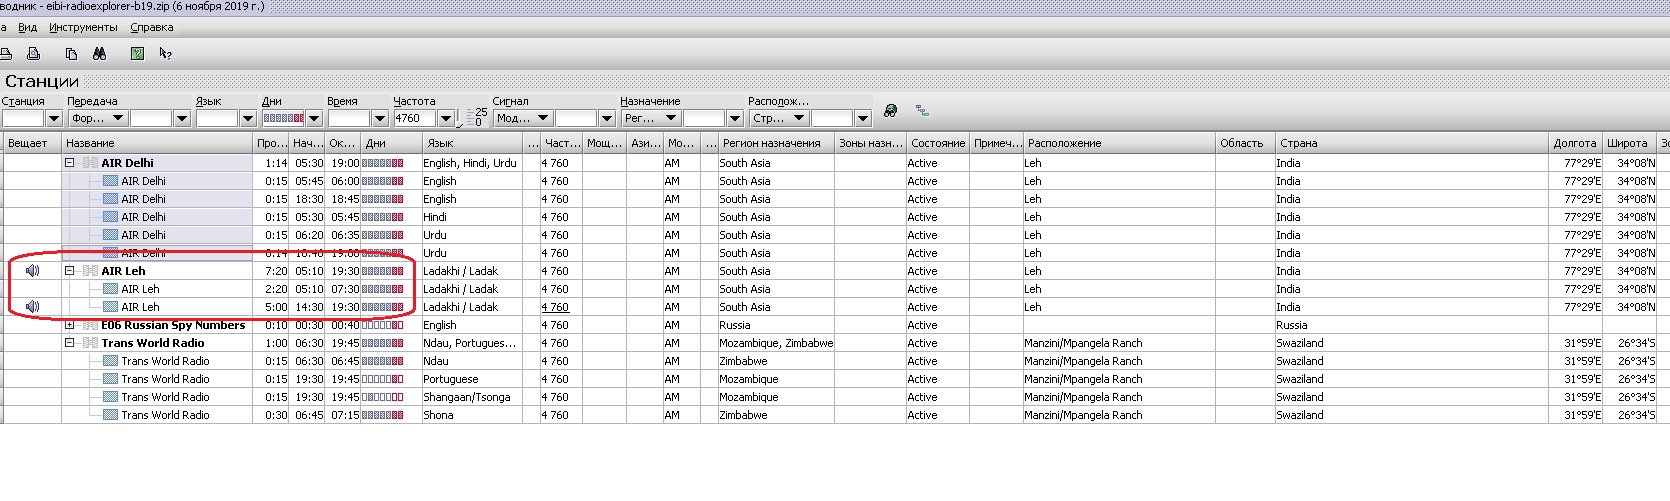Sort by the Состояние column header

click(937, 143)
